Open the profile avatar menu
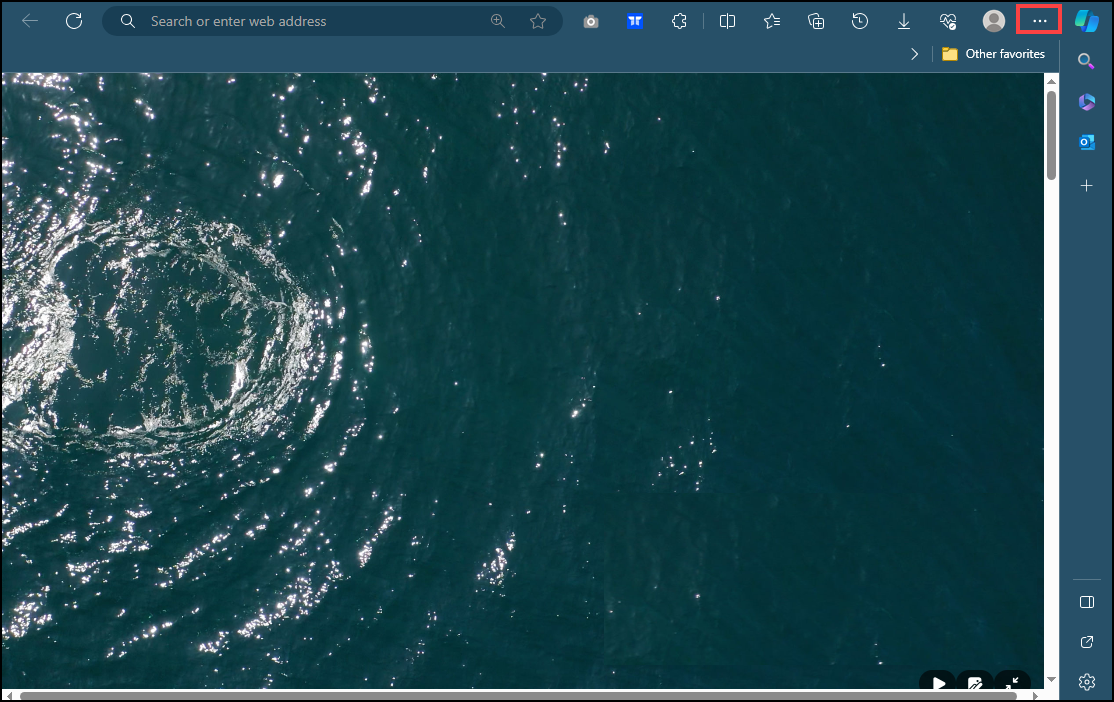Viewport: 1114px width, 702px height. point(994,21)
